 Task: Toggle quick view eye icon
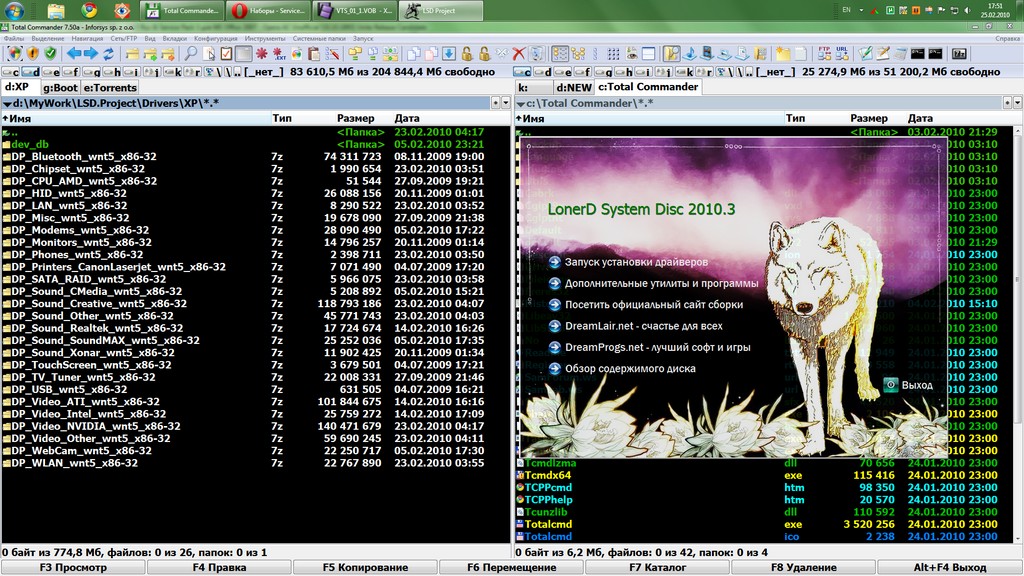(x=631, y=53)
